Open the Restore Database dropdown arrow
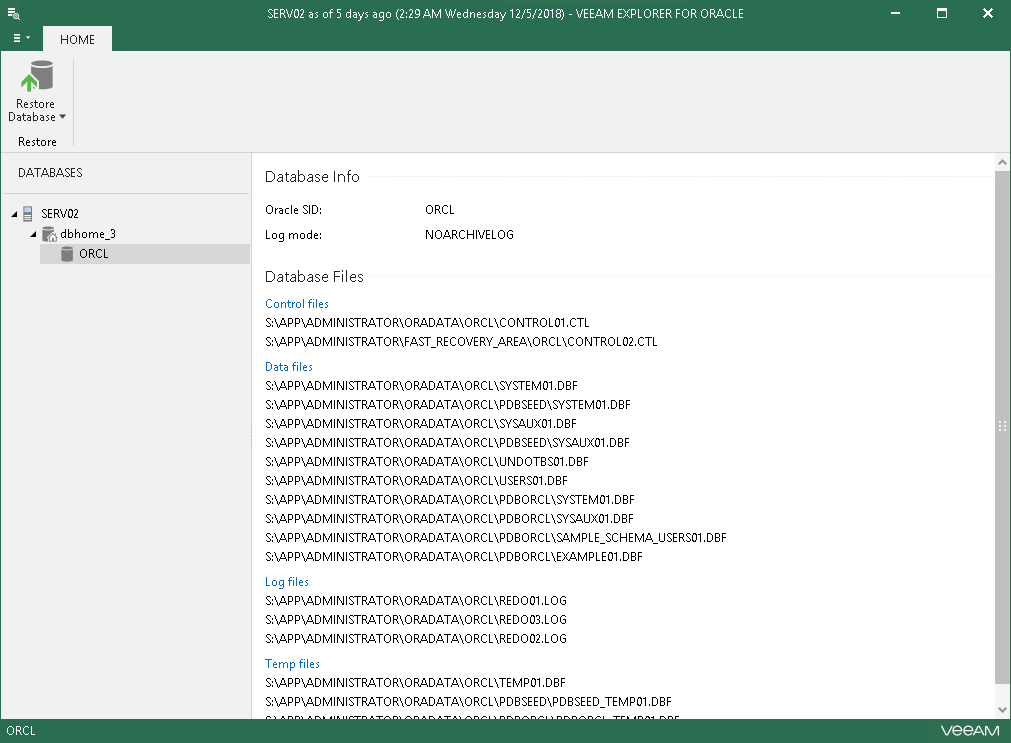Viewport: 1011px width, 743px height. [x=62, y=117]
